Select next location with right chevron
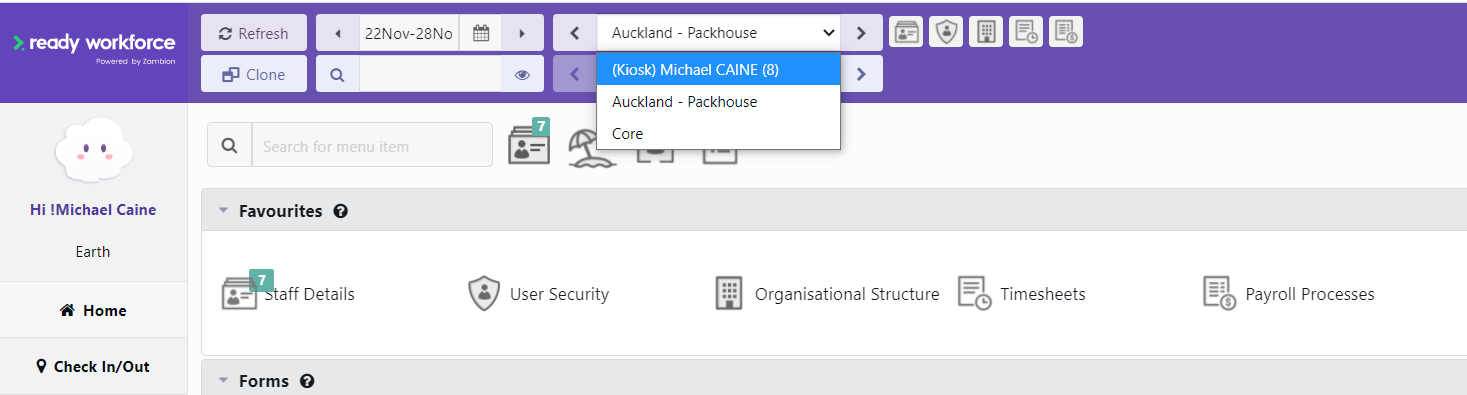1467x395 pixels. tap(861, 33)
